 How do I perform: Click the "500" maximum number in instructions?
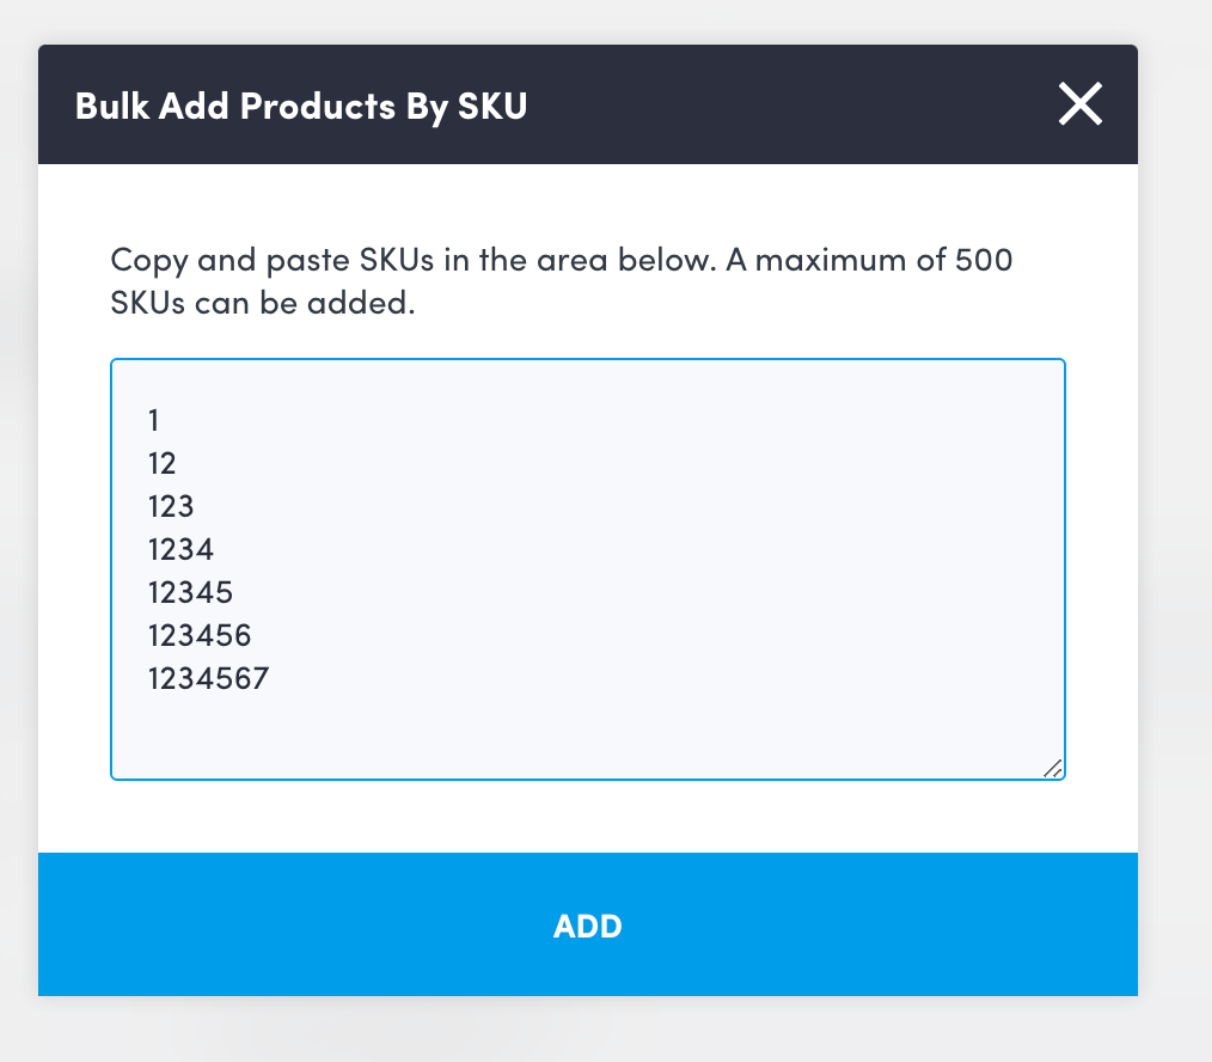pos(983,260)
